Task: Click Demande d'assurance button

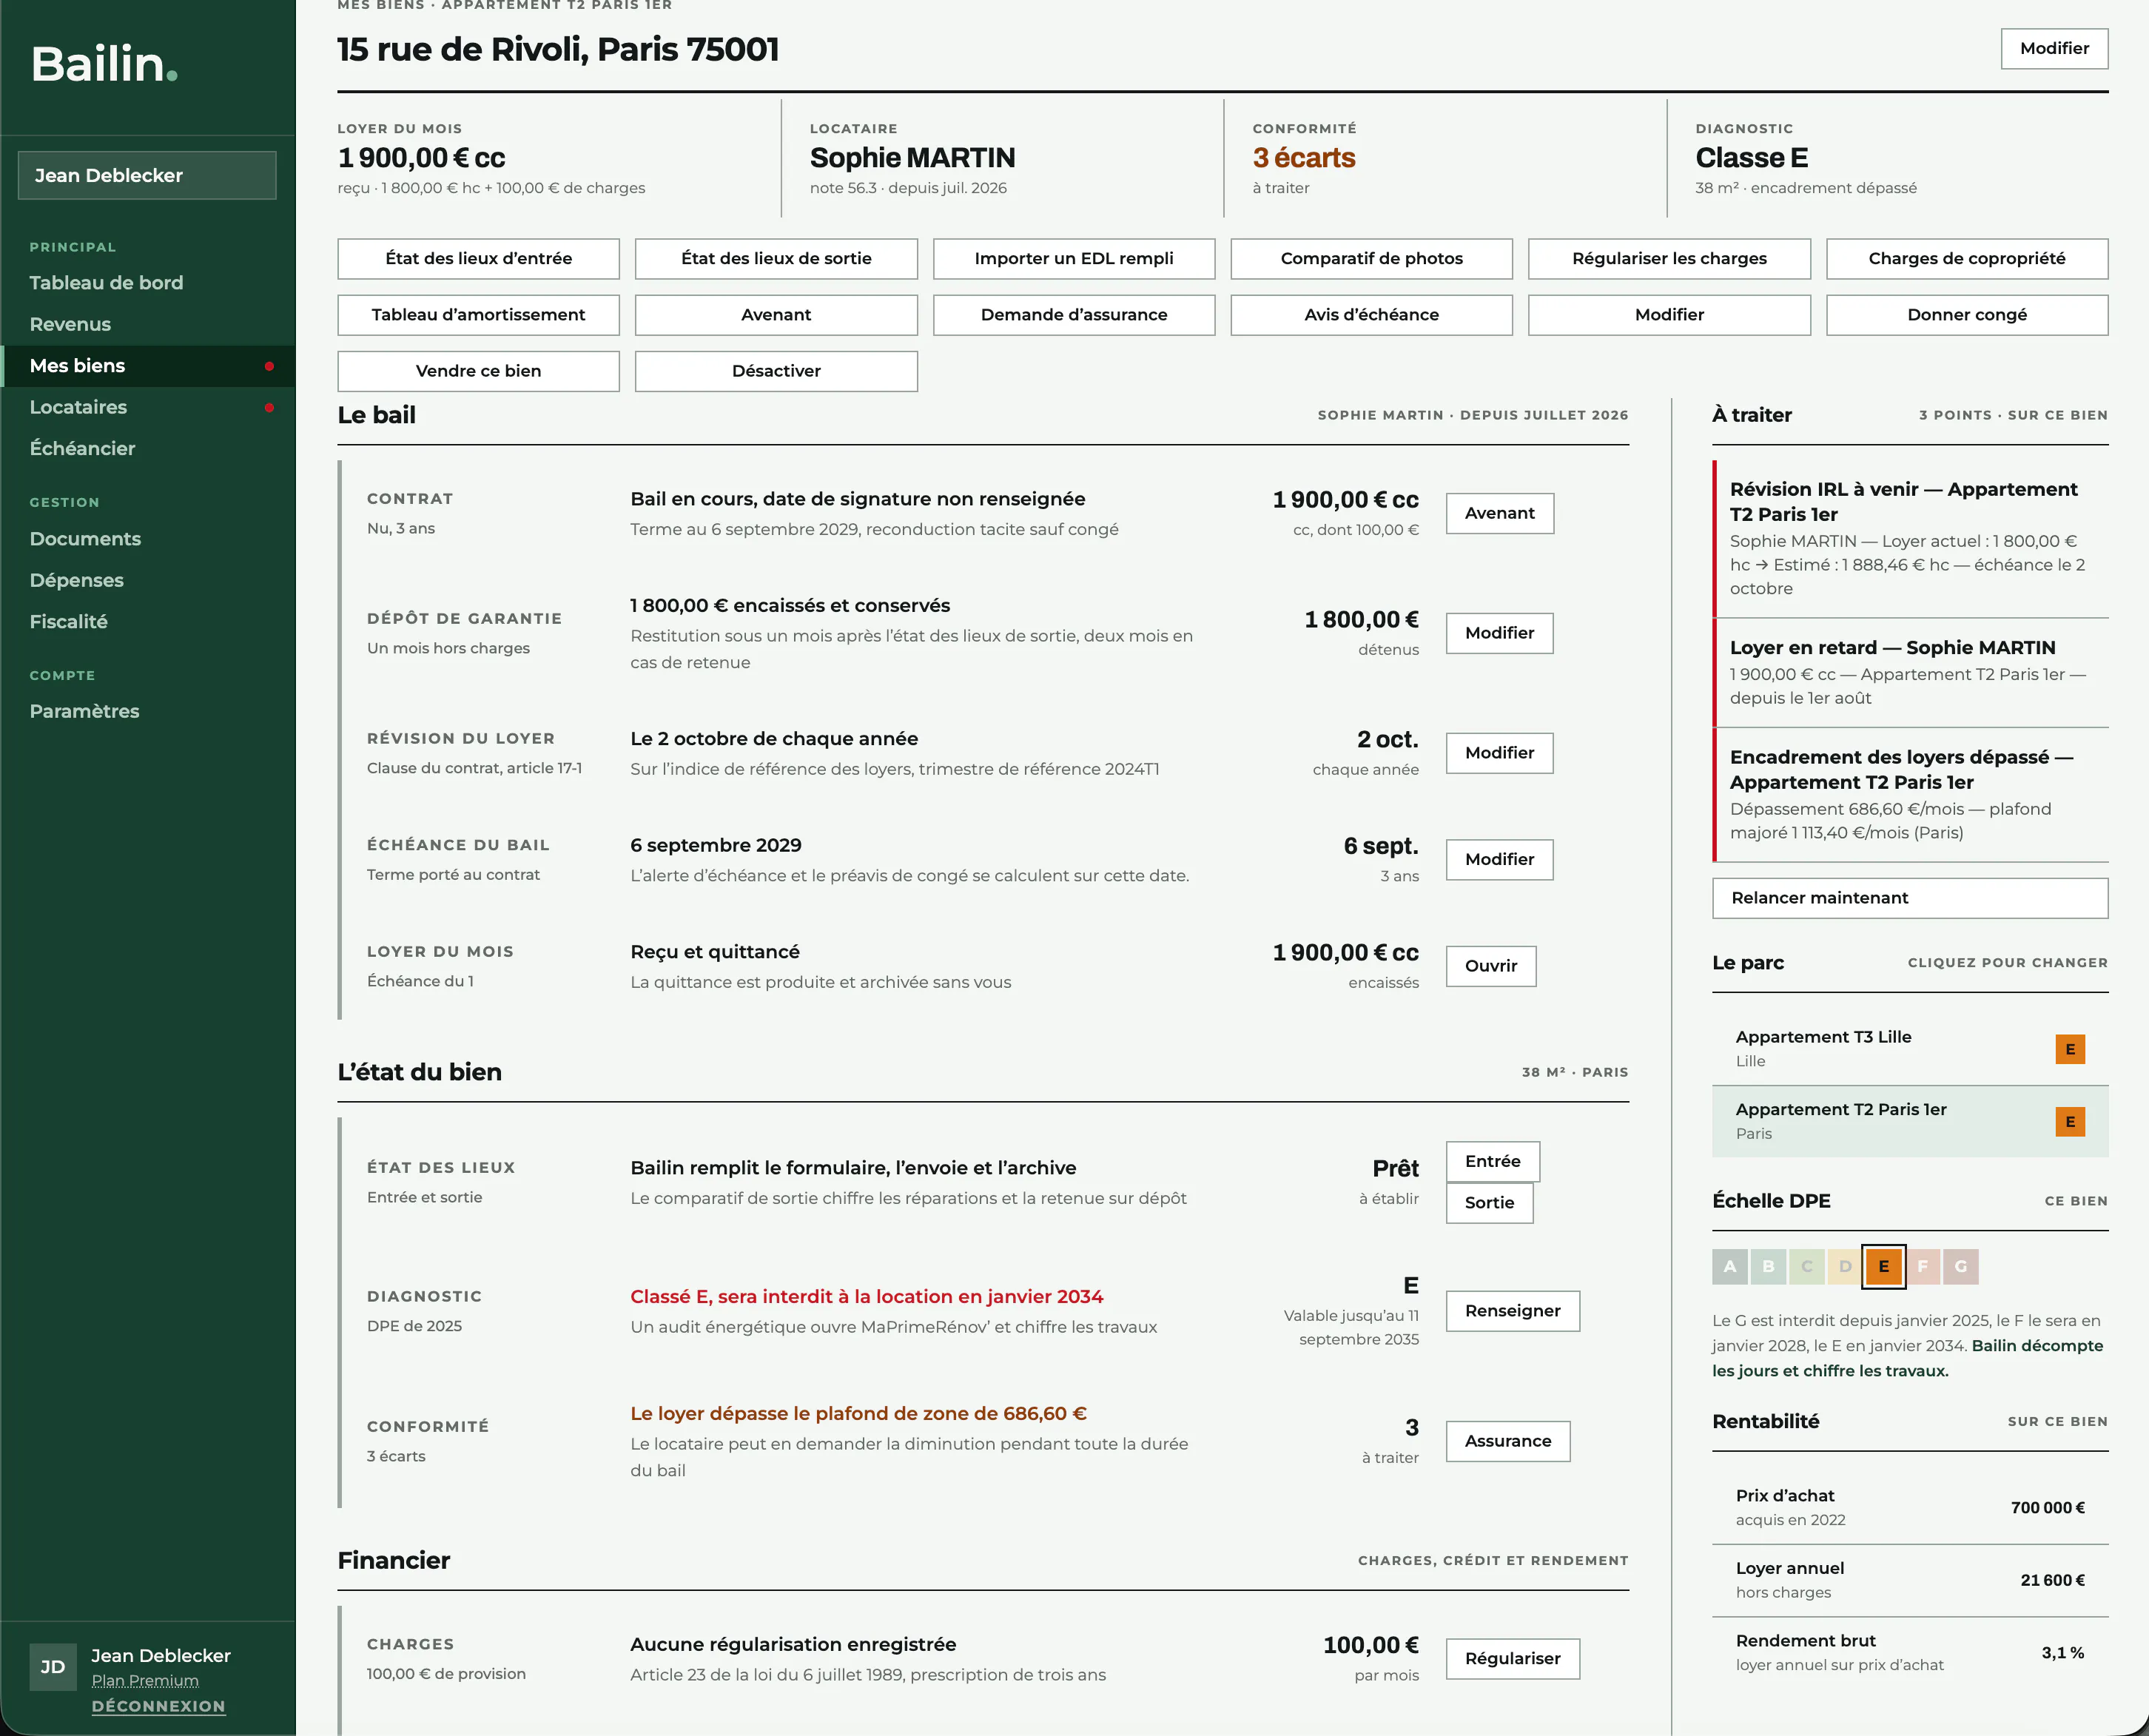Action: click(x=1074, y=314)
